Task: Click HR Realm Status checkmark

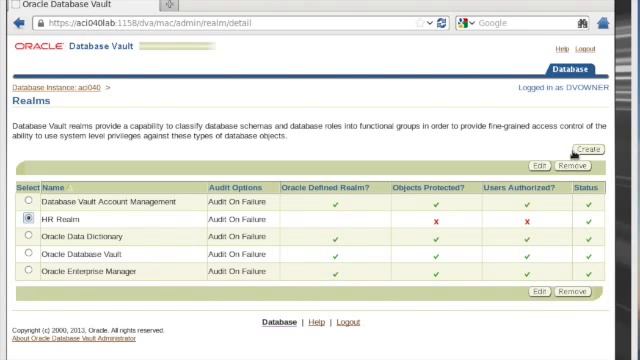Action: pos(589,222)
